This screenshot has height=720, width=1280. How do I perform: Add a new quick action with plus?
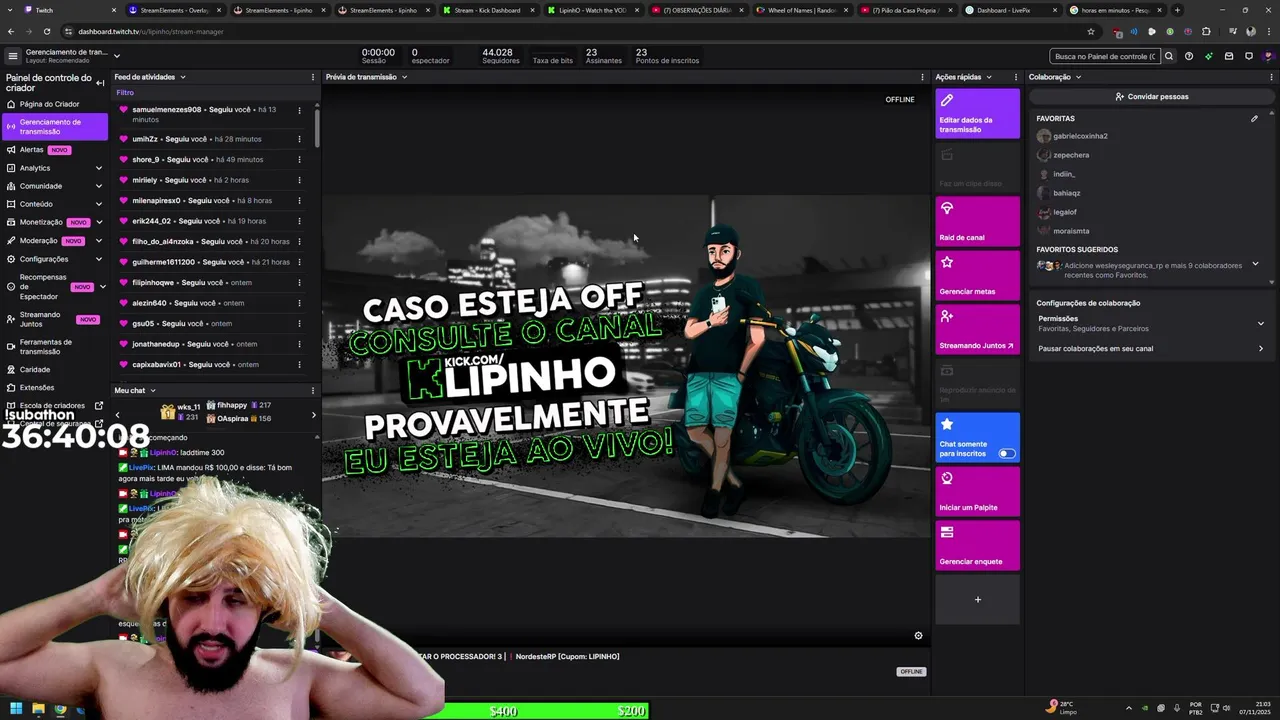point(978,599)
